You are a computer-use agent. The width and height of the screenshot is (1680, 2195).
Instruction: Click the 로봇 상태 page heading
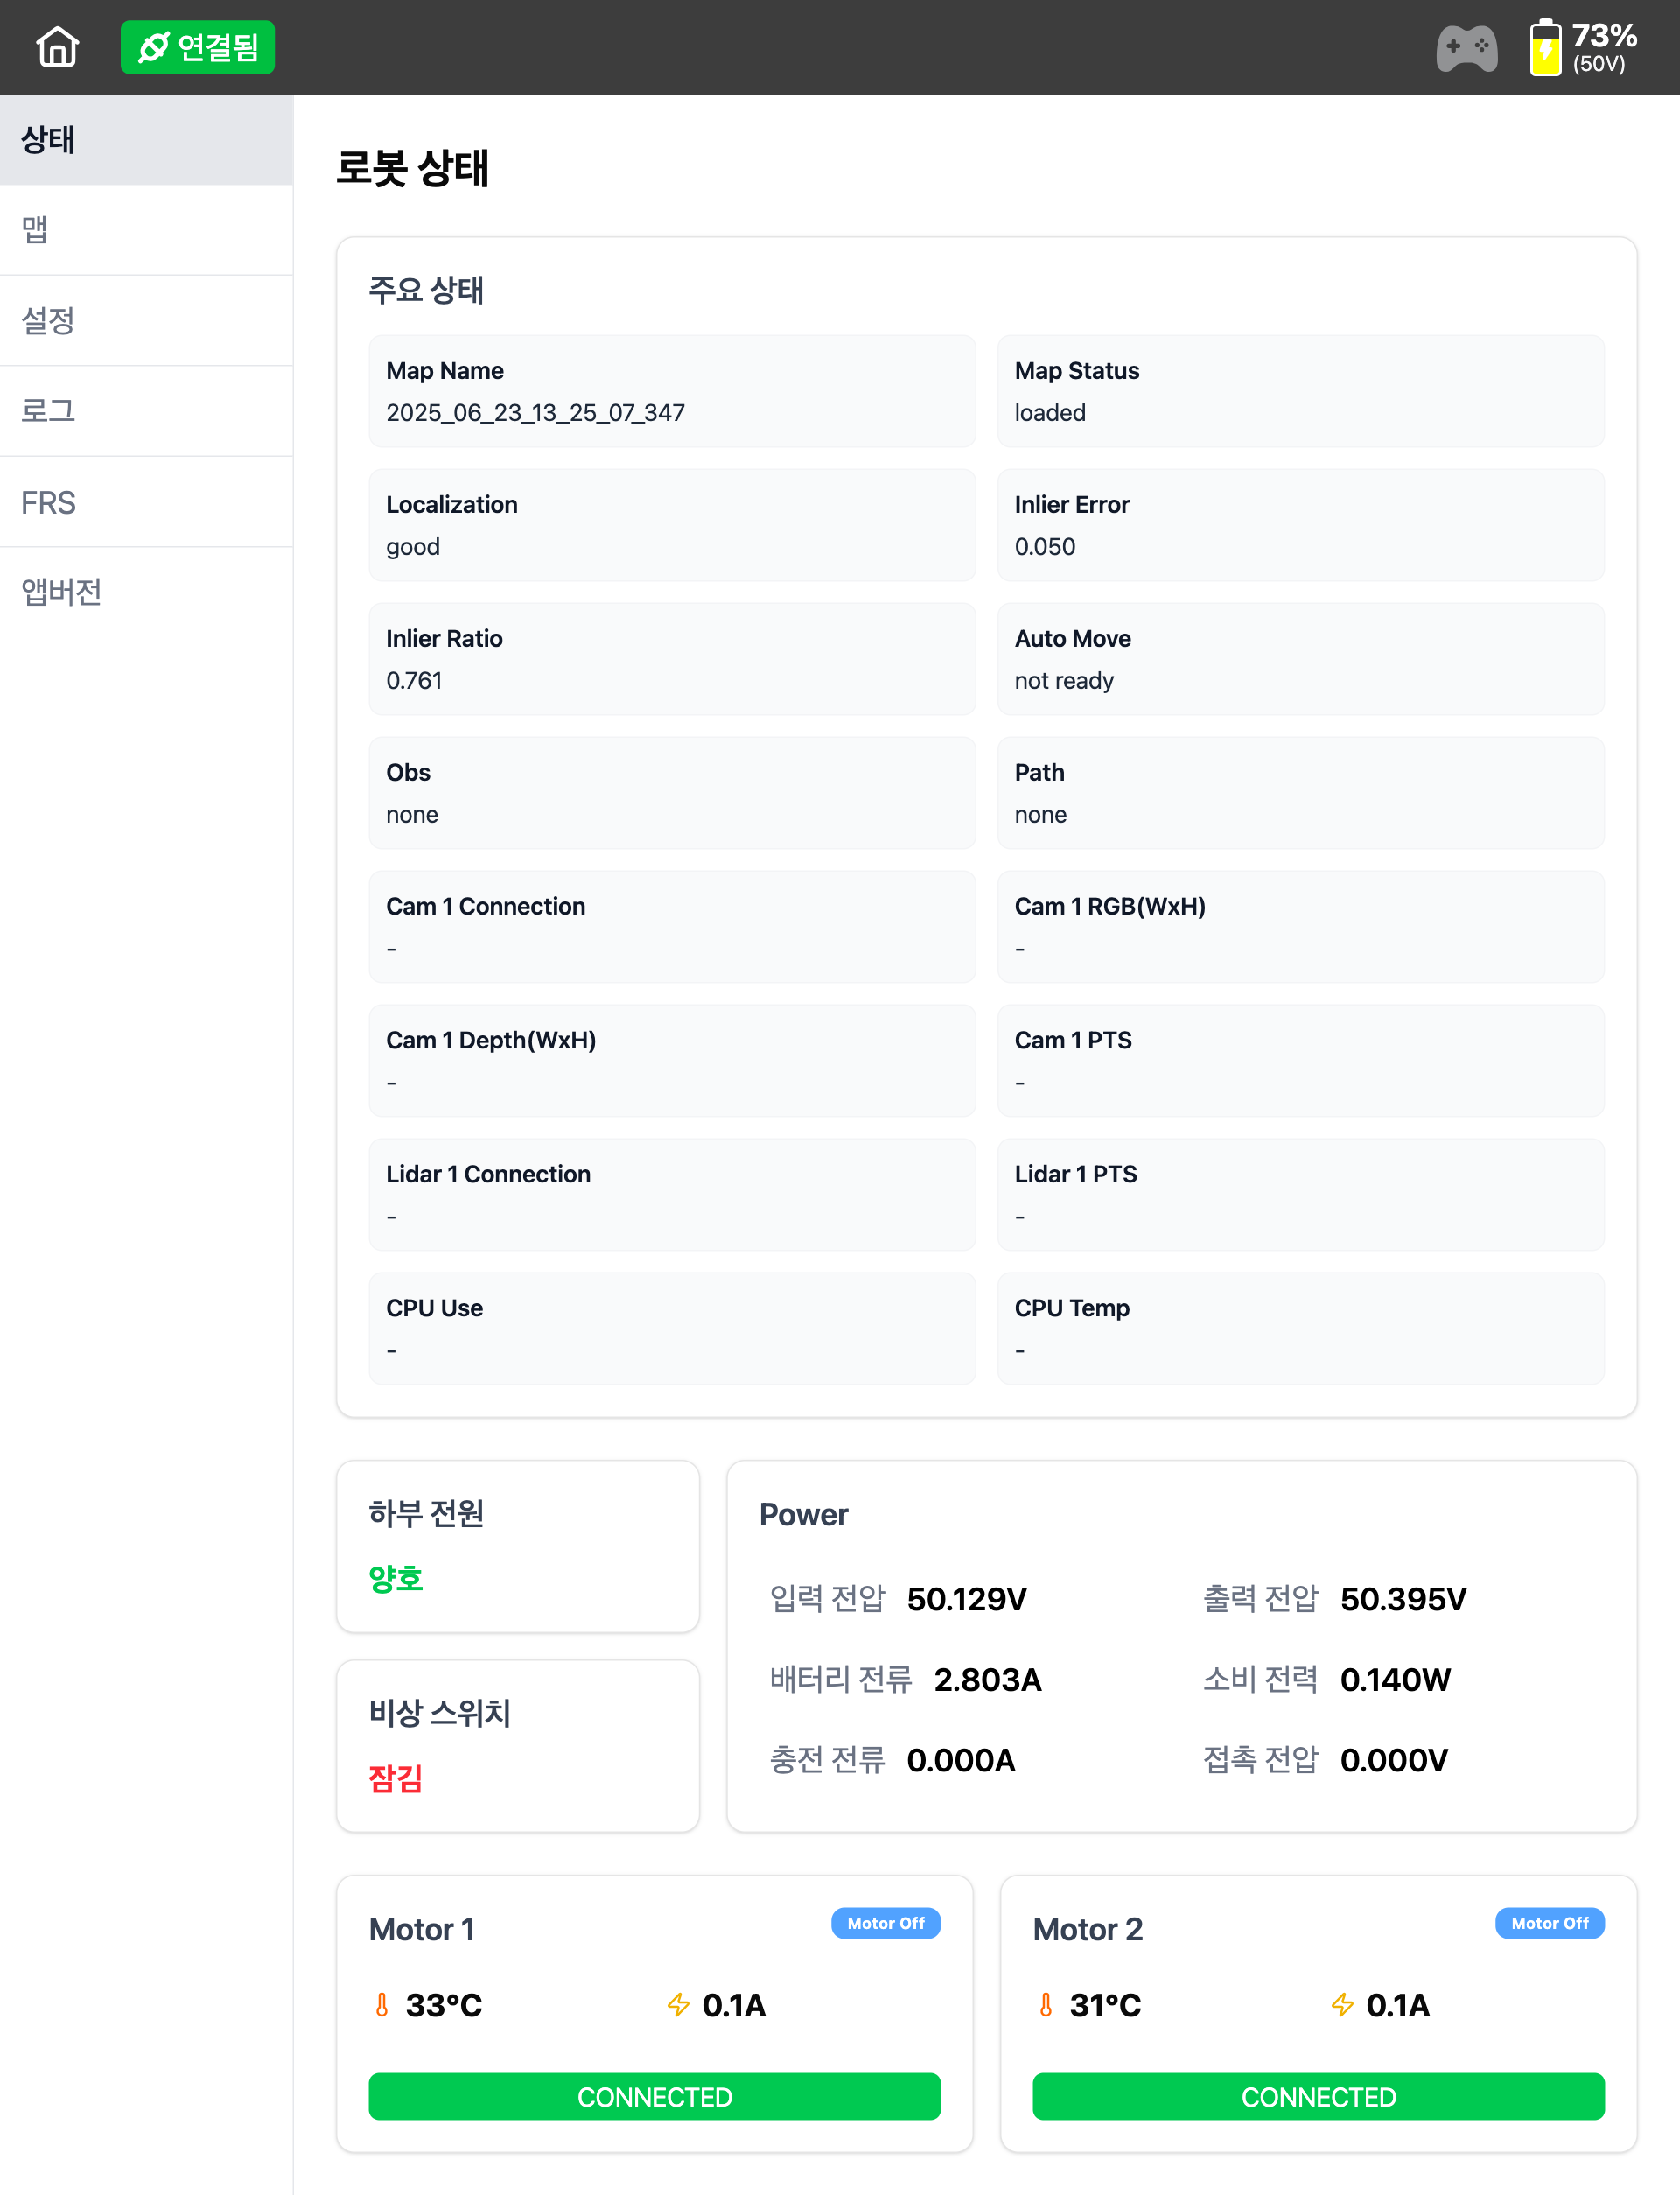click(x=412, y=168)
